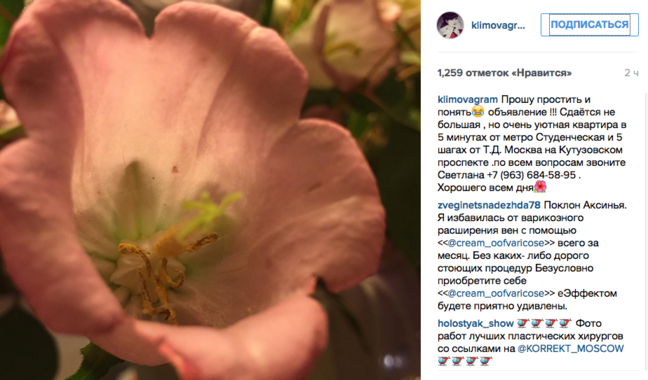Open the @KORREKT_MOSCOW mention
Image resolution: width=648 pixels, height=380 pixels.
(570, 349)
